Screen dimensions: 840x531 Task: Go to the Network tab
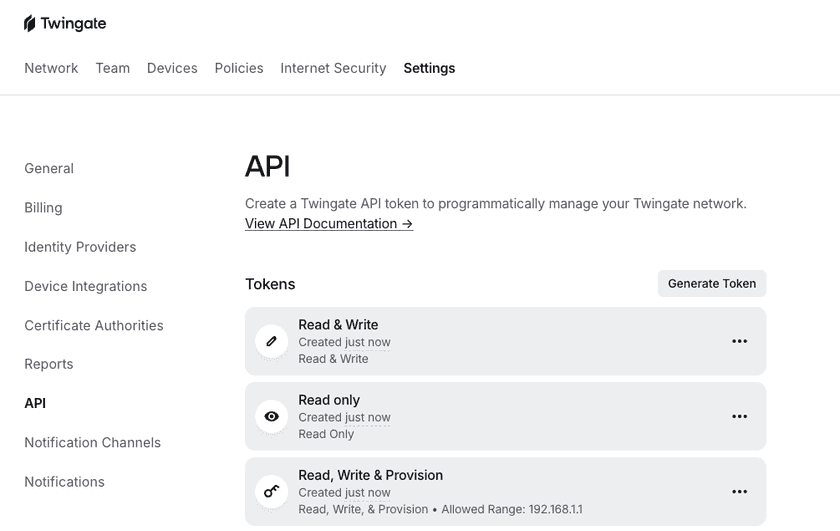point(51,68)
